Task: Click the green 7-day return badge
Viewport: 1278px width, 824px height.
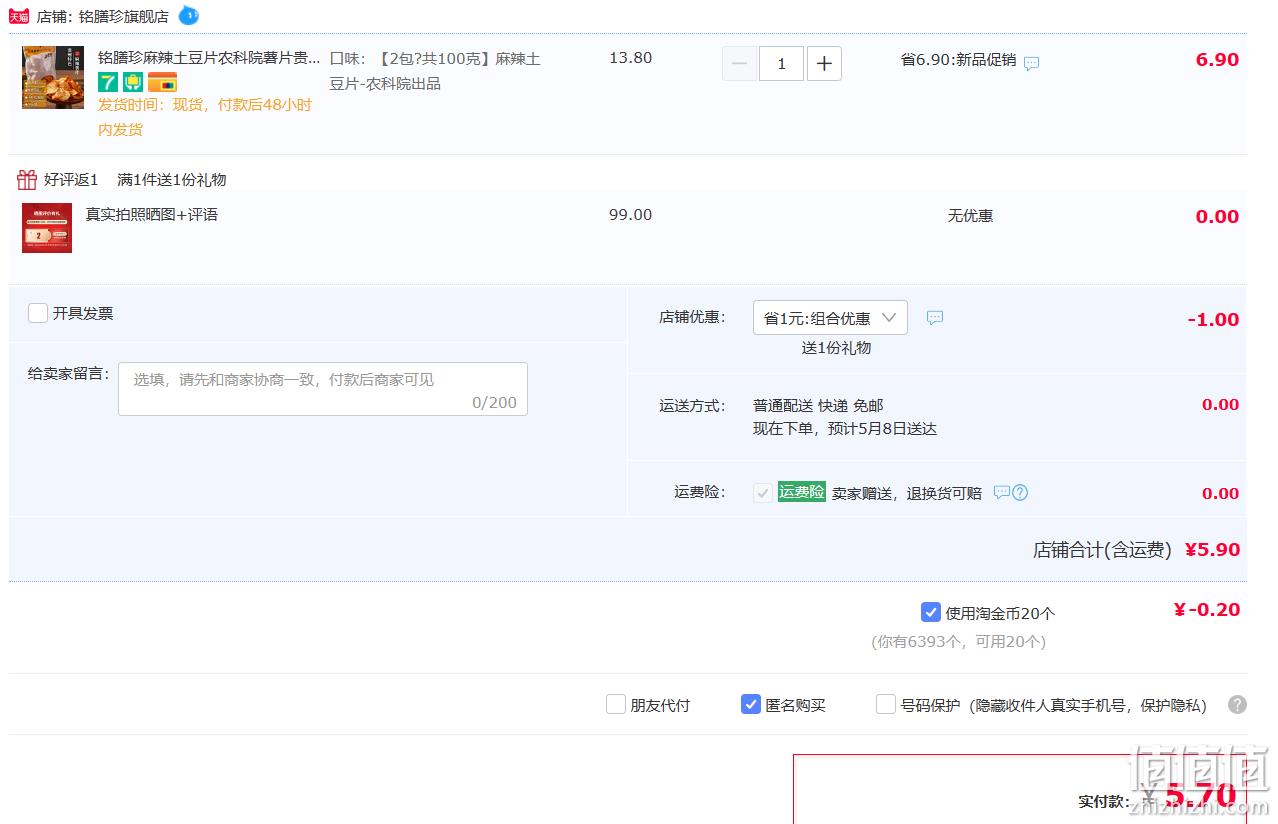Action: coord(108,82)
